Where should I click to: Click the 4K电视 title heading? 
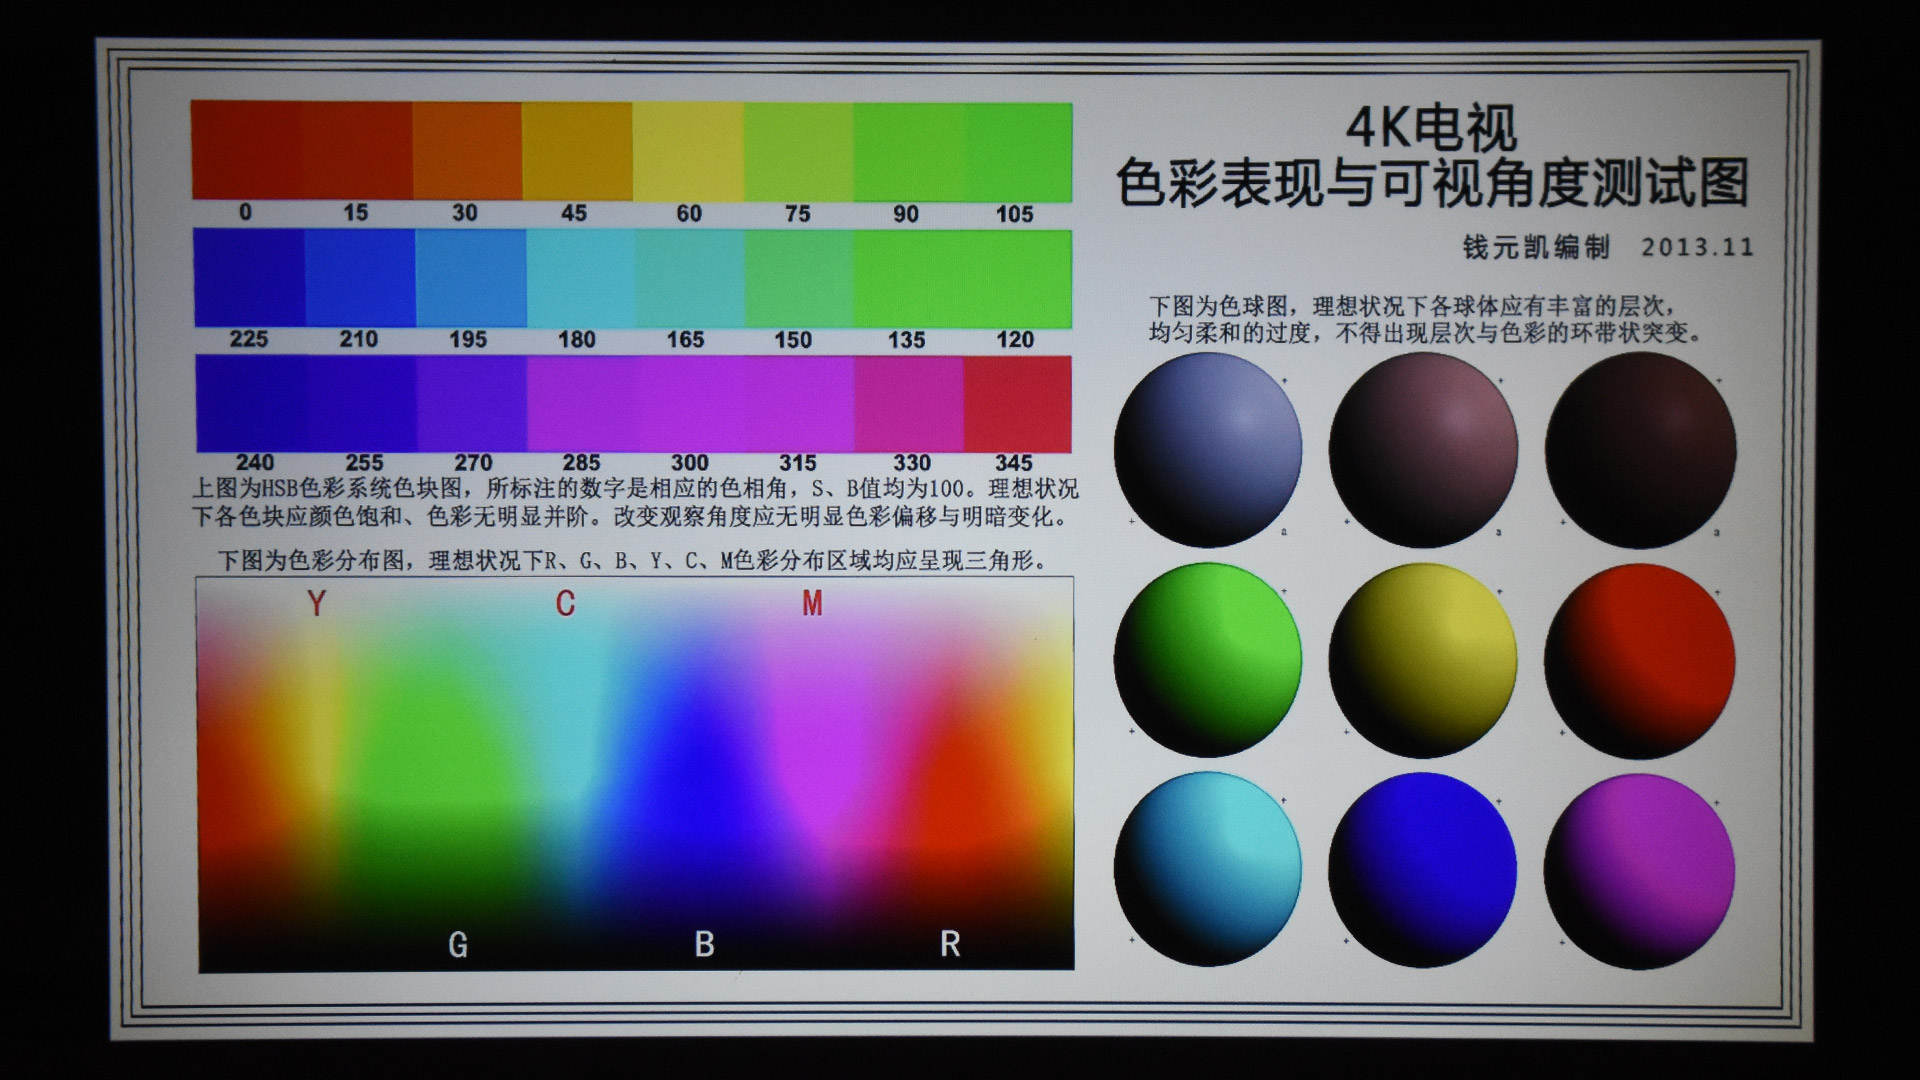[1430, 128]
